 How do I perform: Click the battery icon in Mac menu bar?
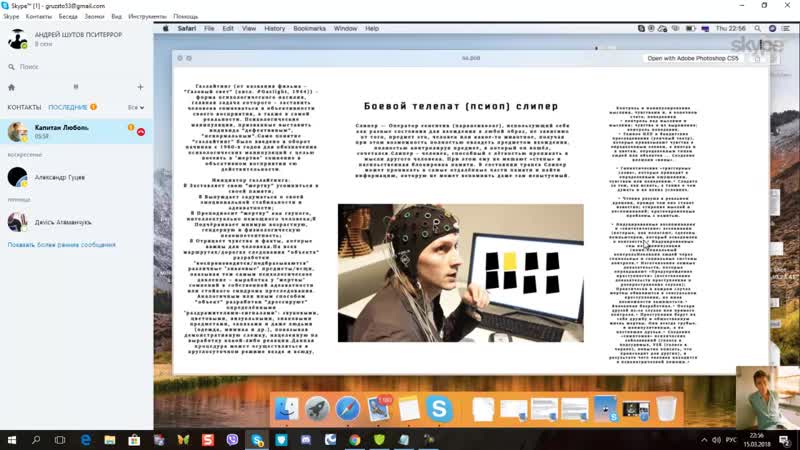coord(690,29)
